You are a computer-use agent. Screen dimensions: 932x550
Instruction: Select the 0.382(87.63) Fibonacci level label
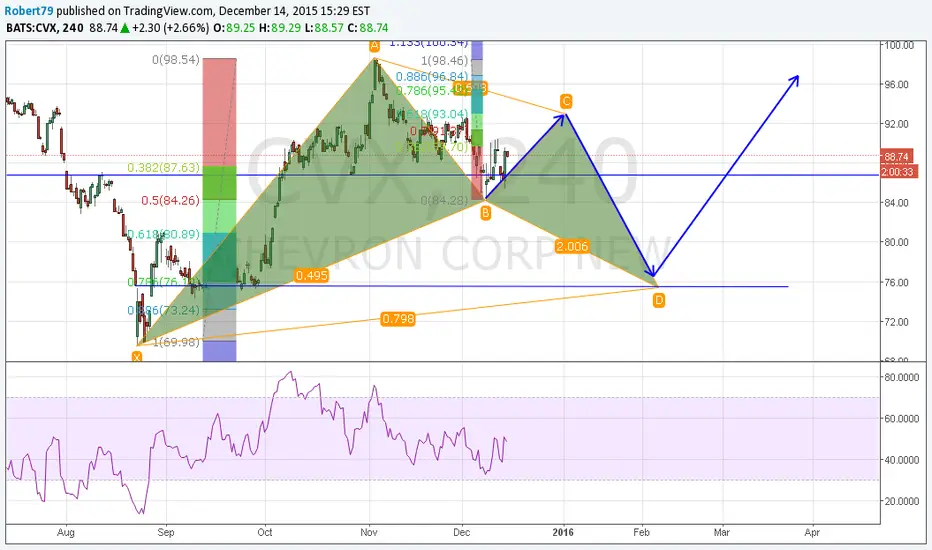coord(163,168)
